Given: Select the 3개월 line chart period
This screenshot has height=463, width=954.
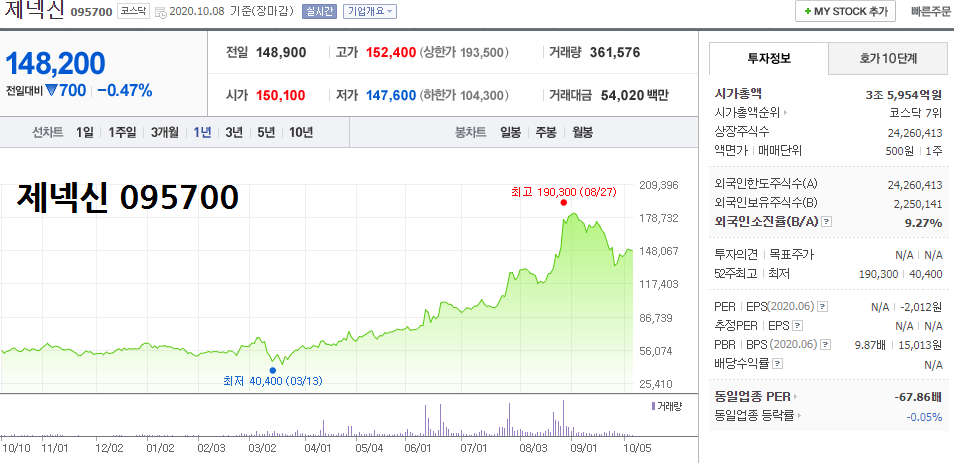Looking at the screenshot, I should coord(165,132).
